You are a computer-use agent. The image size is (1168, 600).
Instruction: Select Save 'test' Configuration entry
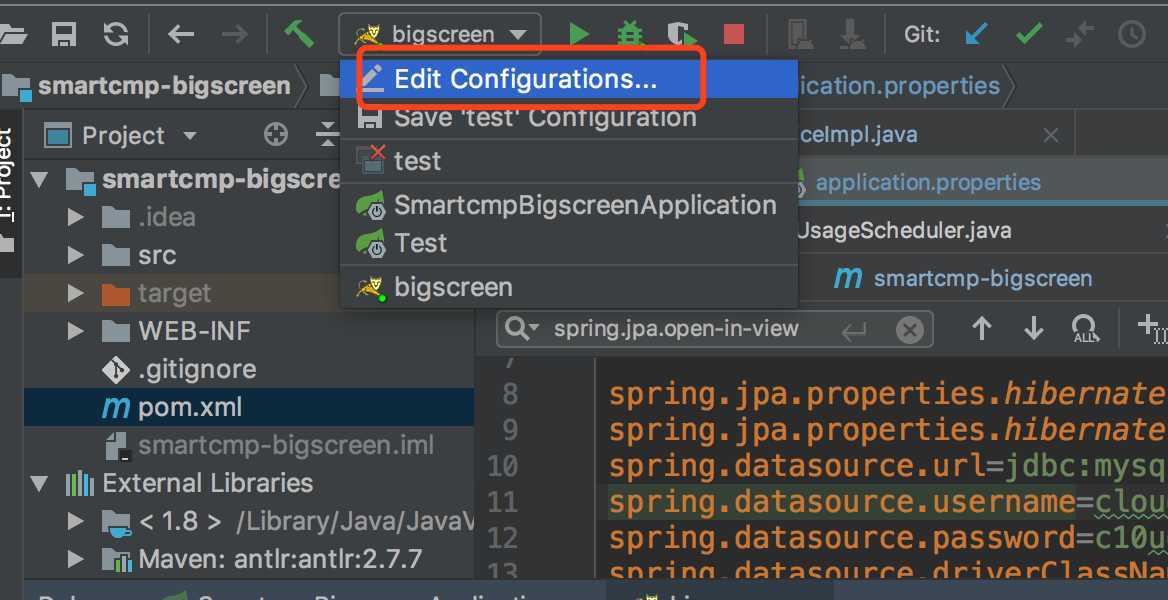point(569,117)
